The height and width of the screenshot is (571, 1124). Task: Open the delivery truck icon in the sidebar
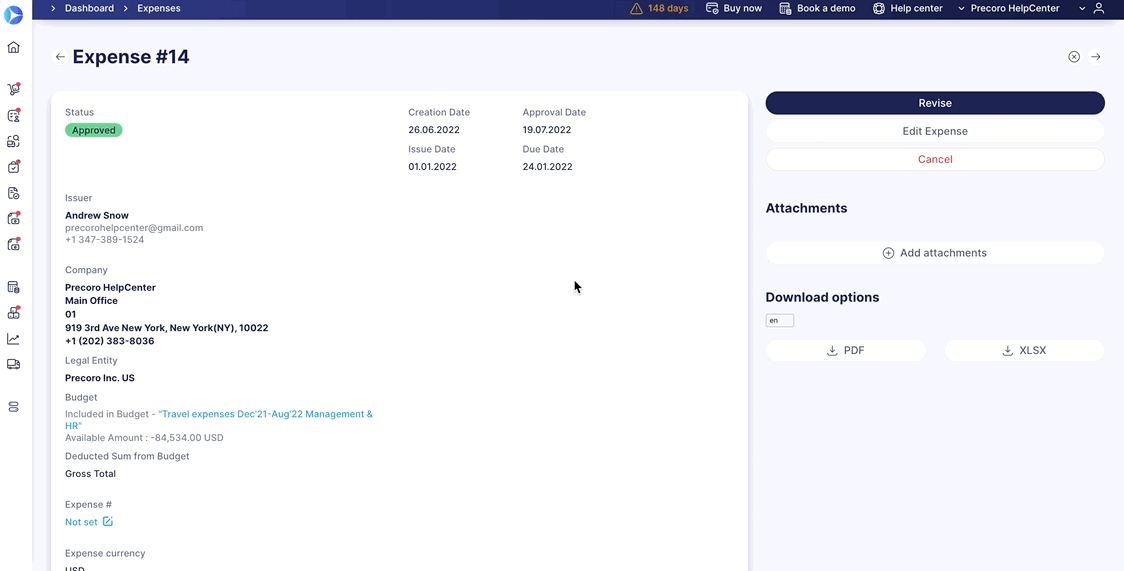(13, 364)
